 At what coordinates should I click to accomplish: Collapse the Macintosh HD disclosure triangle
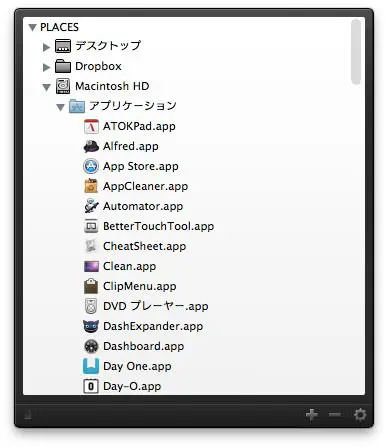click(x=46, y=87)
